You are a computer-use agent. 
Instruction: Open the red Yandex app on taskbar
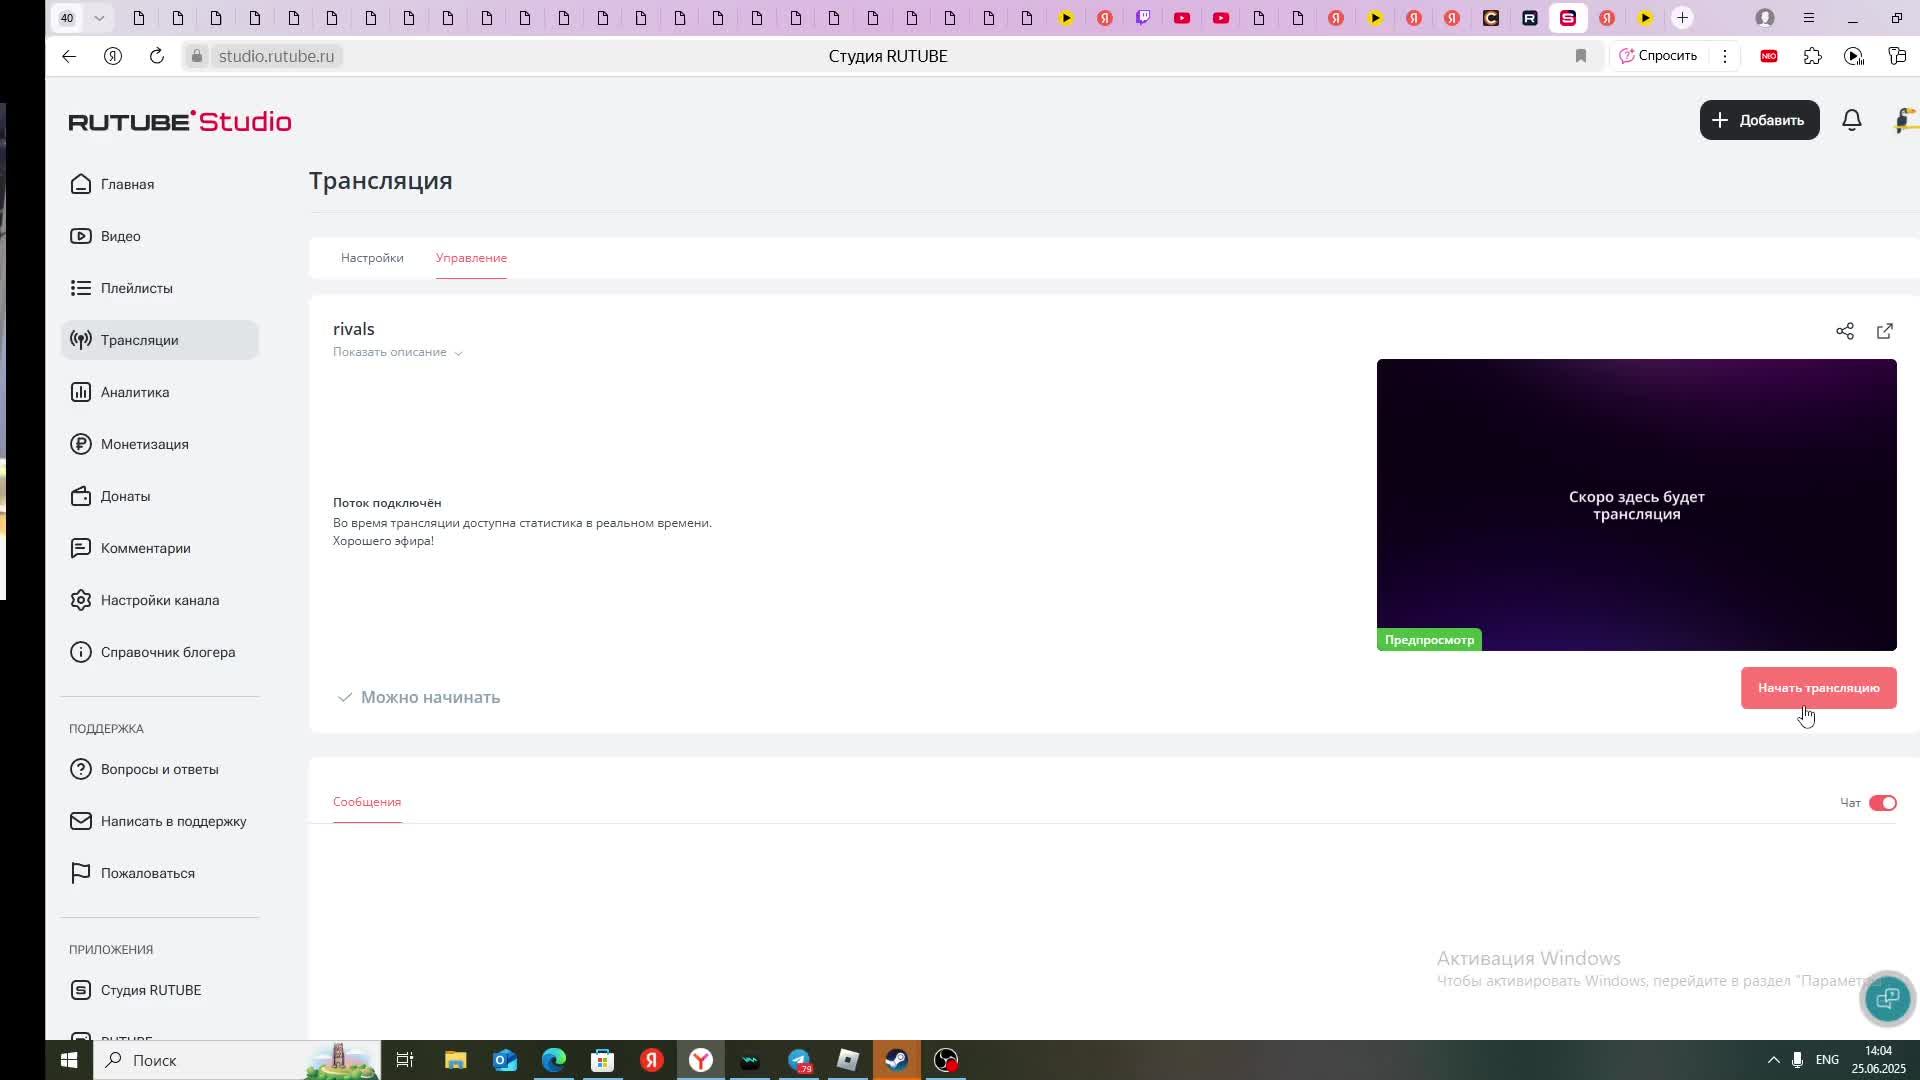point(652,1060)
